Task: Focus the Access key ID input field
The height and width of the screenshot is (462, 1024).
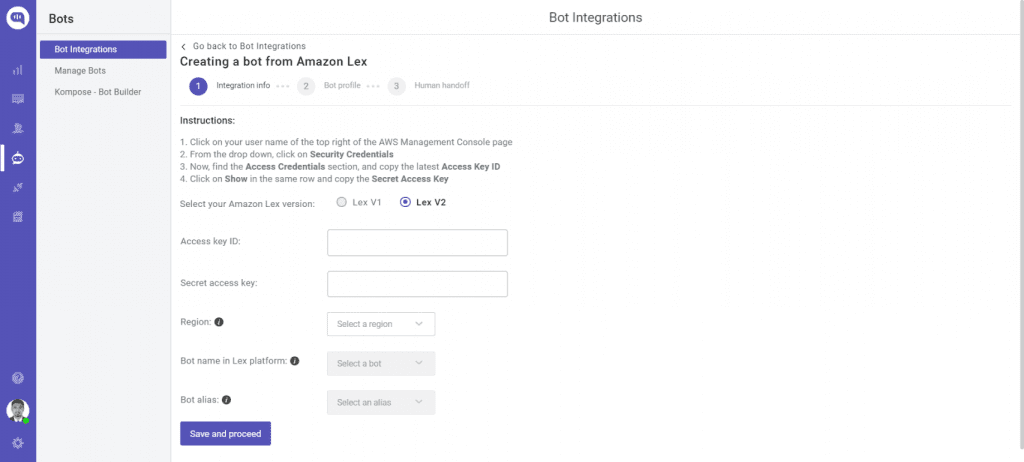Action: (x=417, y=242)
